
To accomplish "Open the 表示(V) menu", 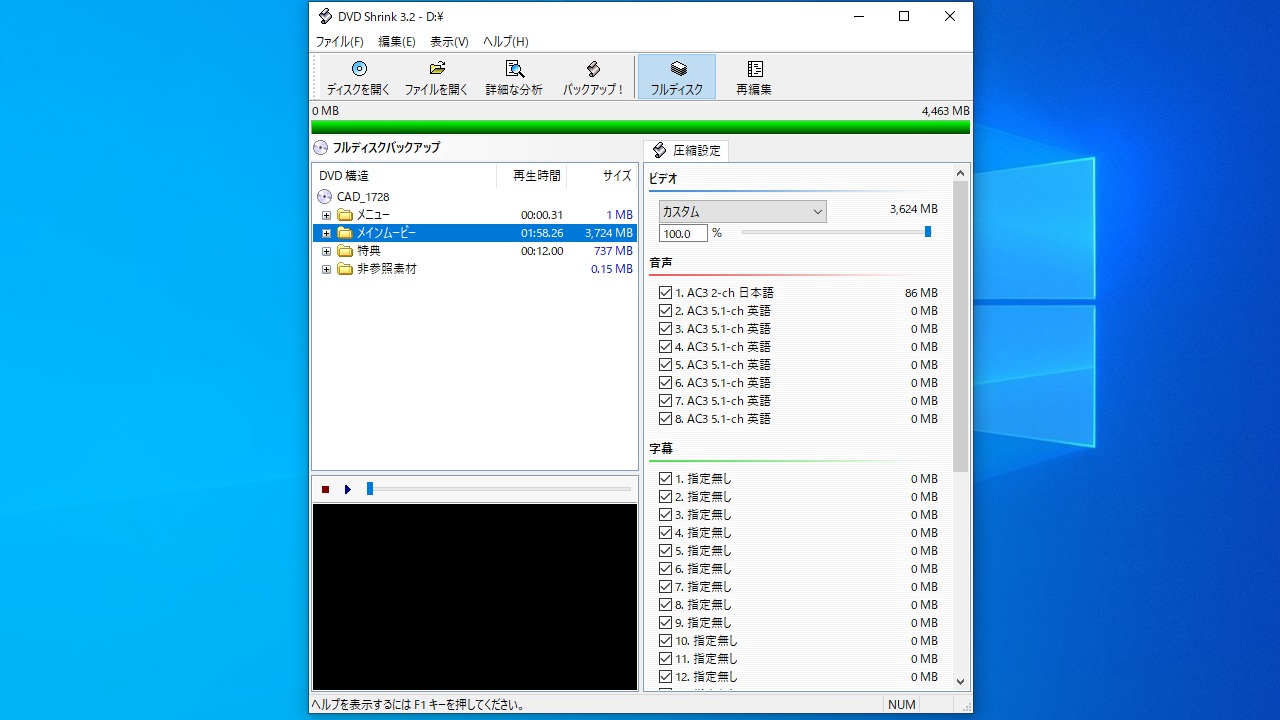I will click(x=449, y=42).
